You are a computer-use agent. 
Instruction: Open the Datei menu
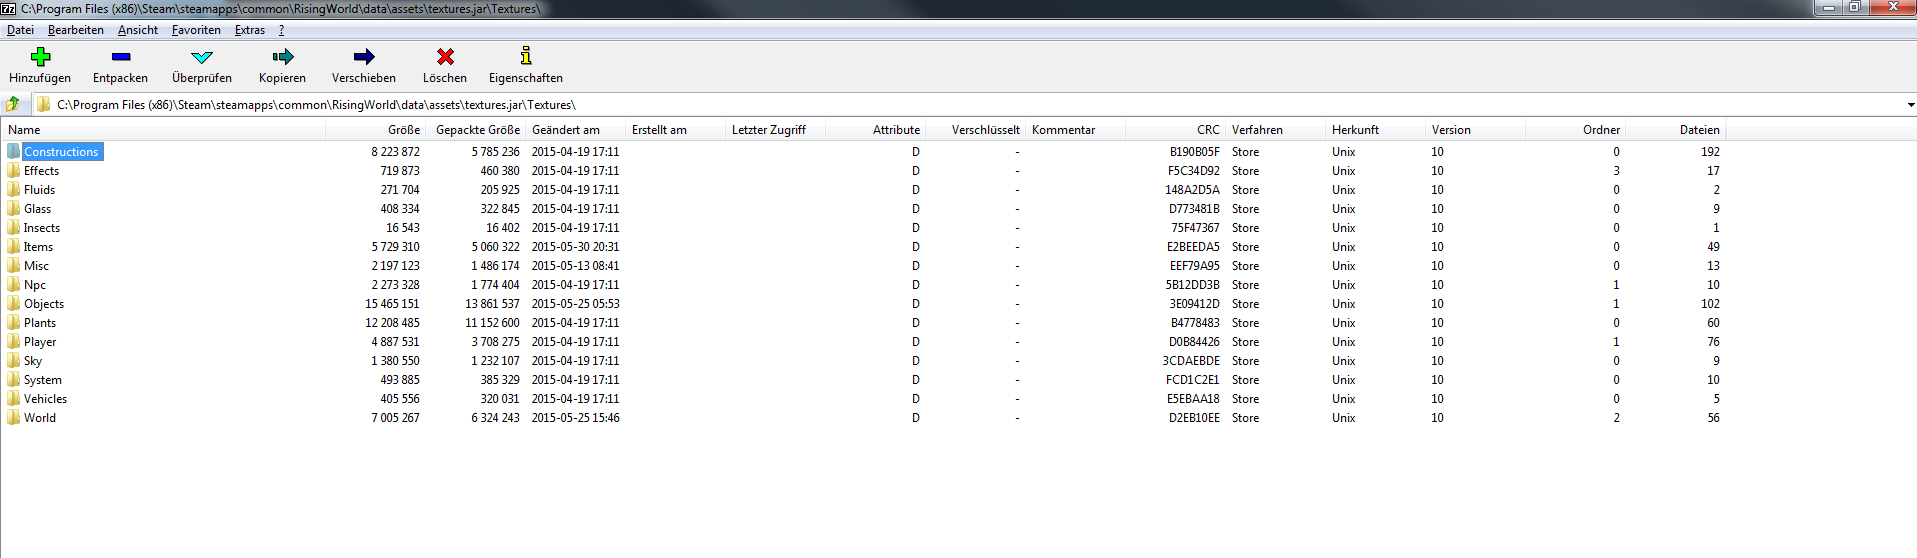coord(20,30)
